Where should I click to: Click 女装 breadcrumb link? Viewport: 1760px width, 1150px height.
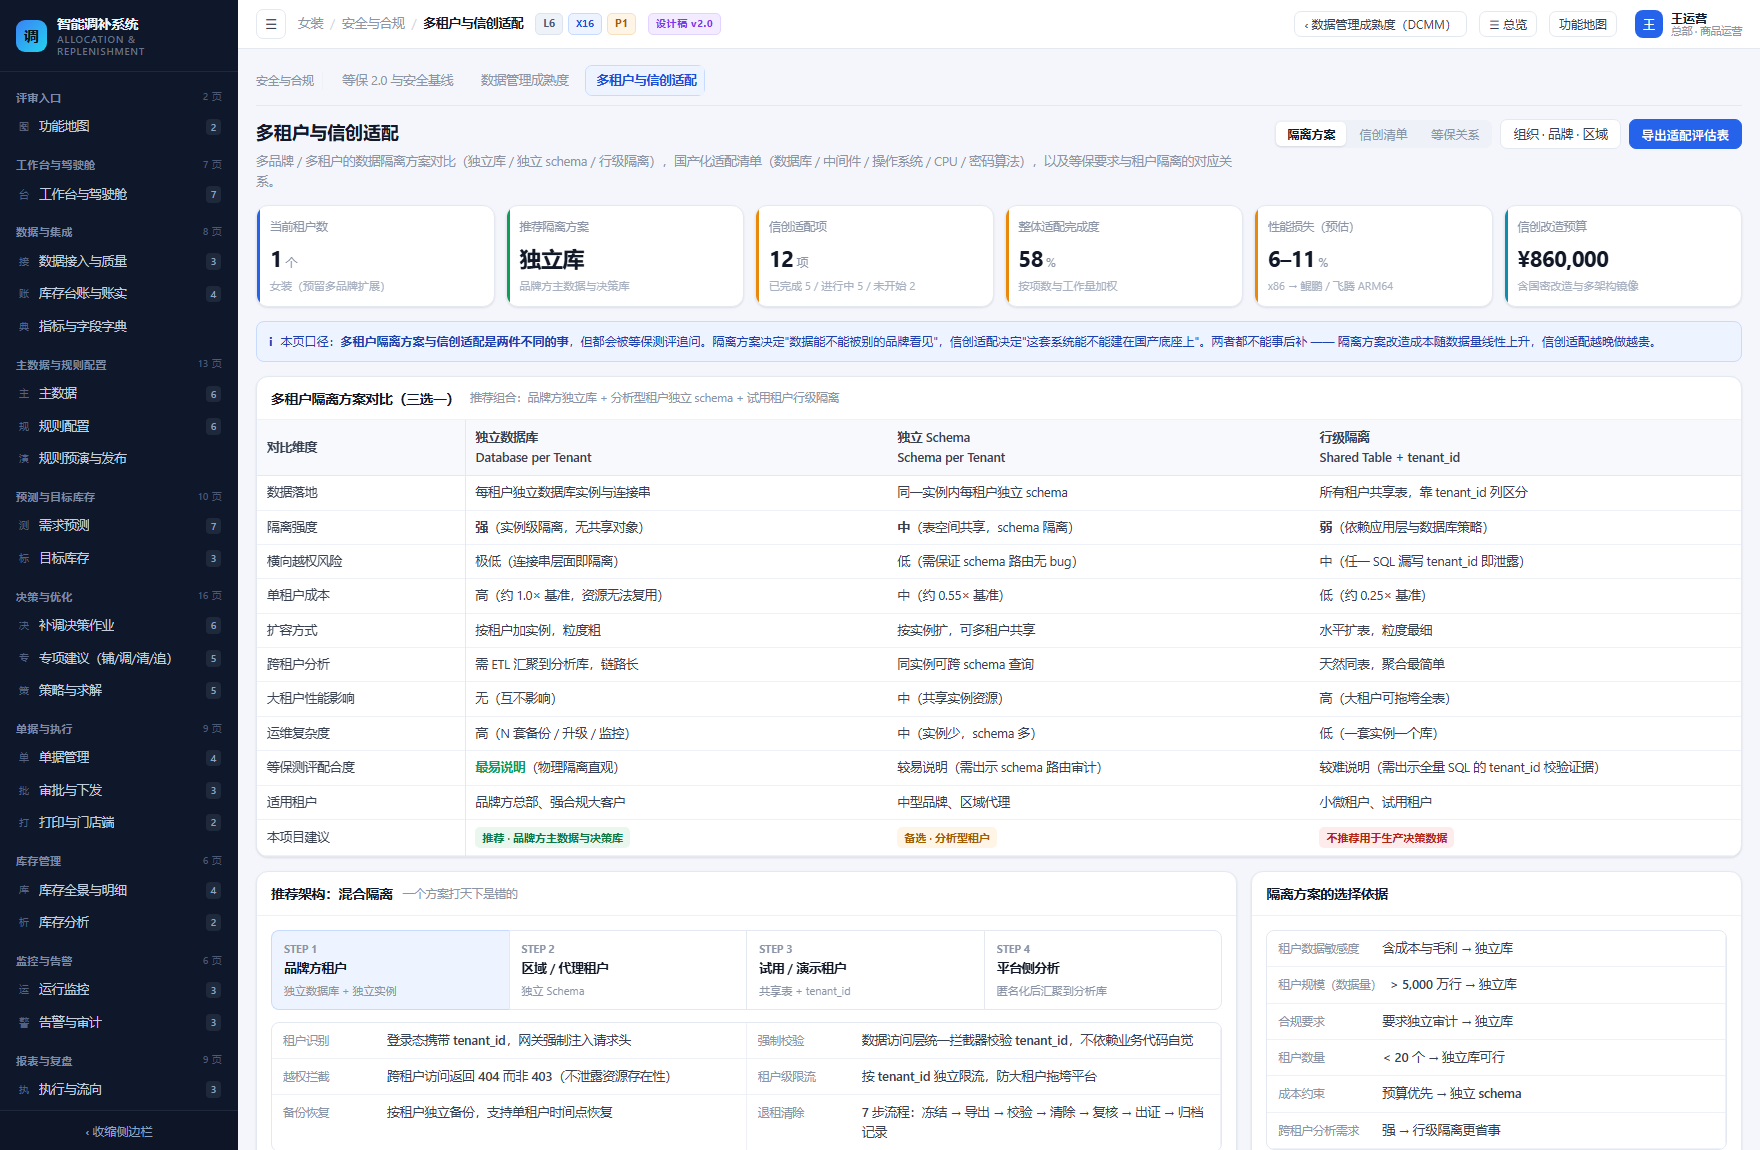[310, 24]
